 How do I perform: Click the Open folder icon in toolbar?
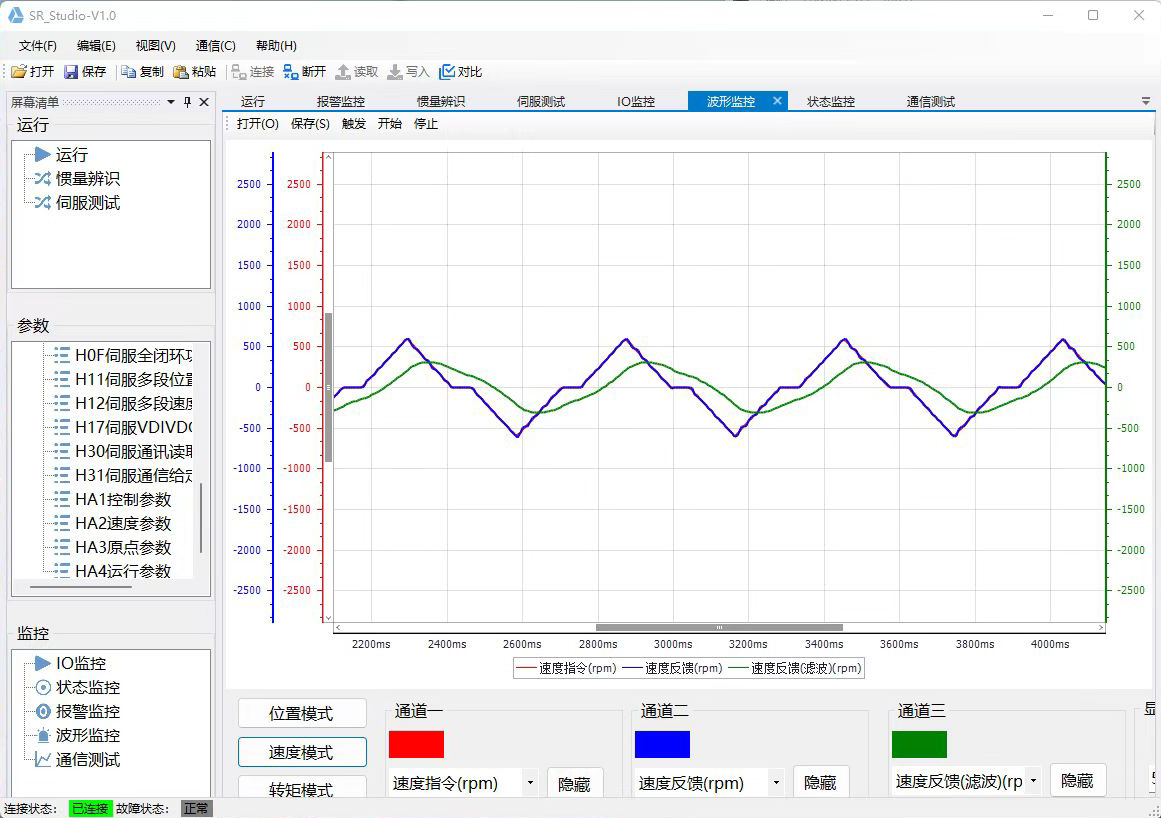tap(19, 72)
